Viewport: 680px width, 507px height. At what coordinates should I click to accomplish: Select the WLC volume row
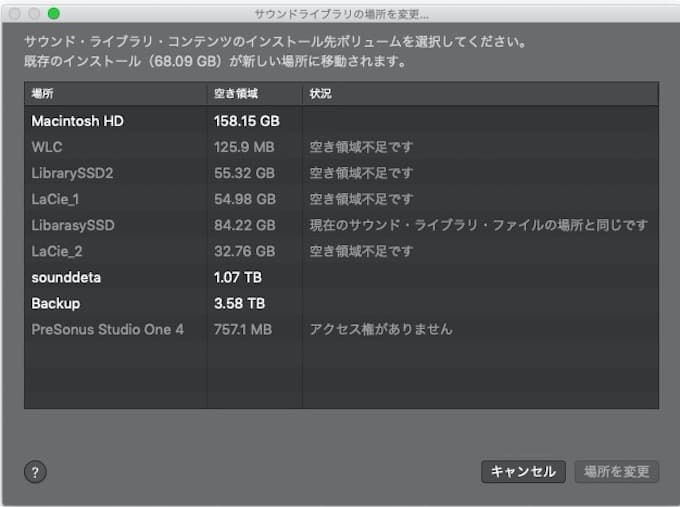pos(341,147)
